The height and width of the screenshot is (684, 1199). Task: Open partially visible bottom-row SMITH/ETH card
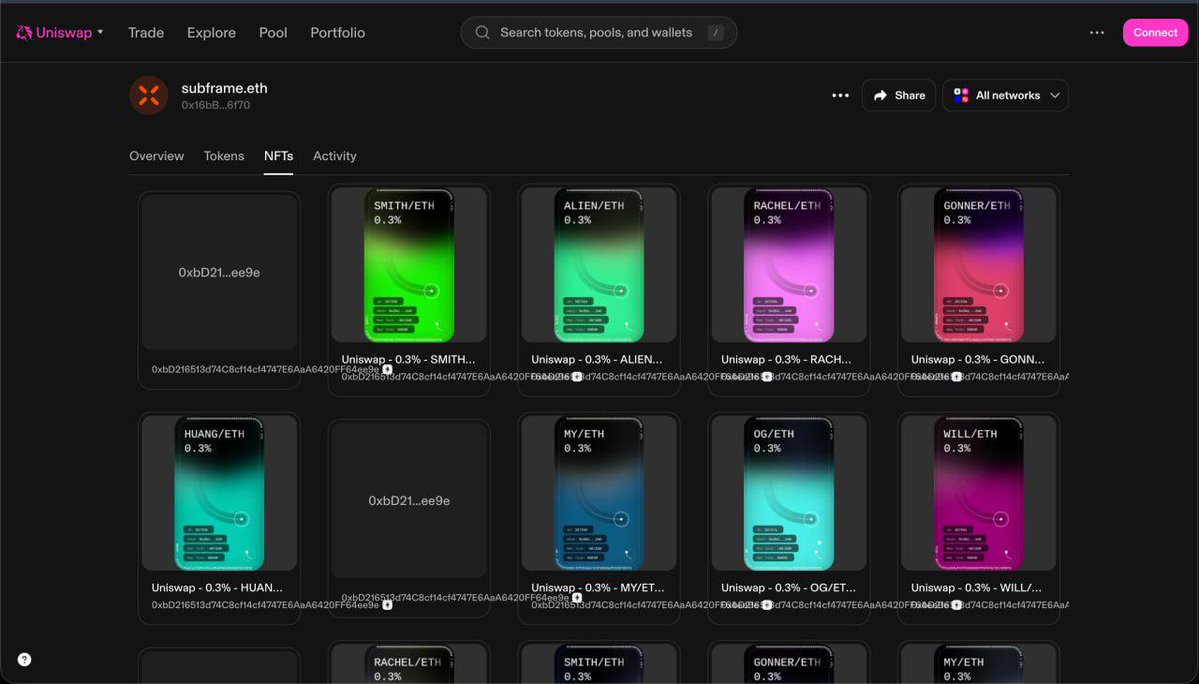(x=599, y=663)
